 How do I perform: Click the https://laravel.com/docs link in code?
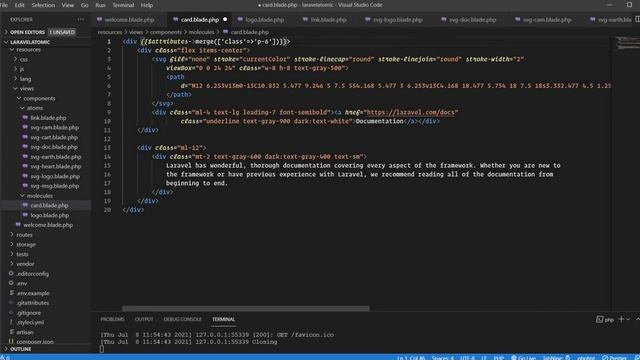[x=410, y=112]
